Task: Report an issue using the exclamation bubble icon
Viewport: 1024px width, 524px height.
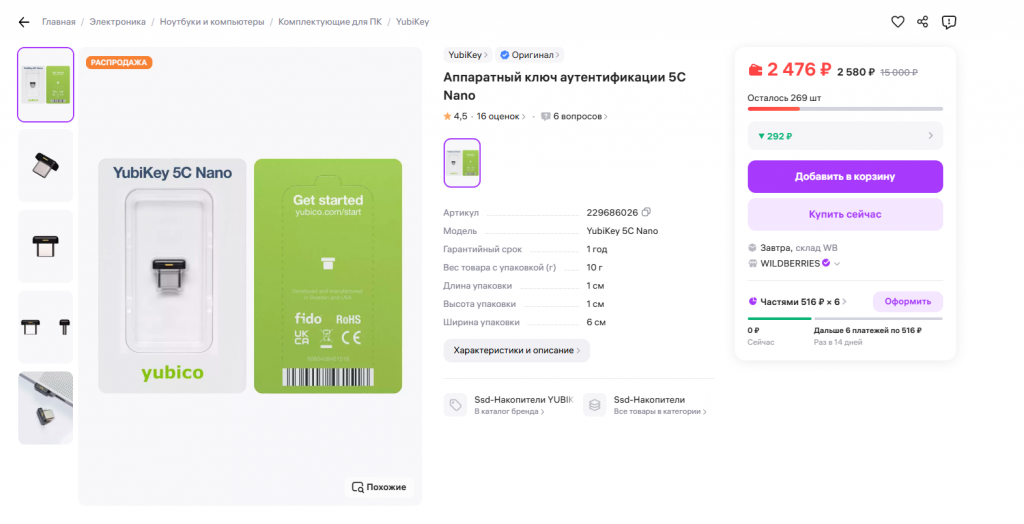Action: [949, 22]
